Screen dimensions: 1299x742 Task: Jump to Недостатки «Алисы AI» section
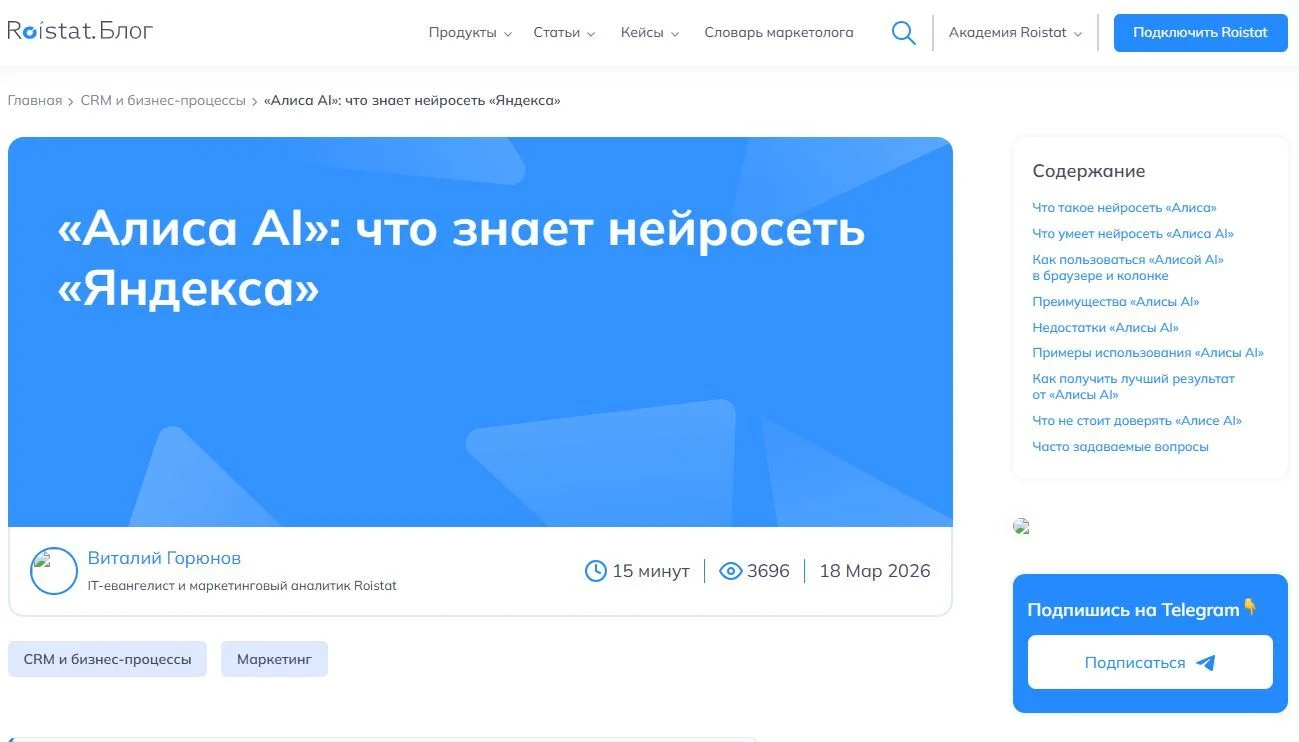coord(1105,328)
